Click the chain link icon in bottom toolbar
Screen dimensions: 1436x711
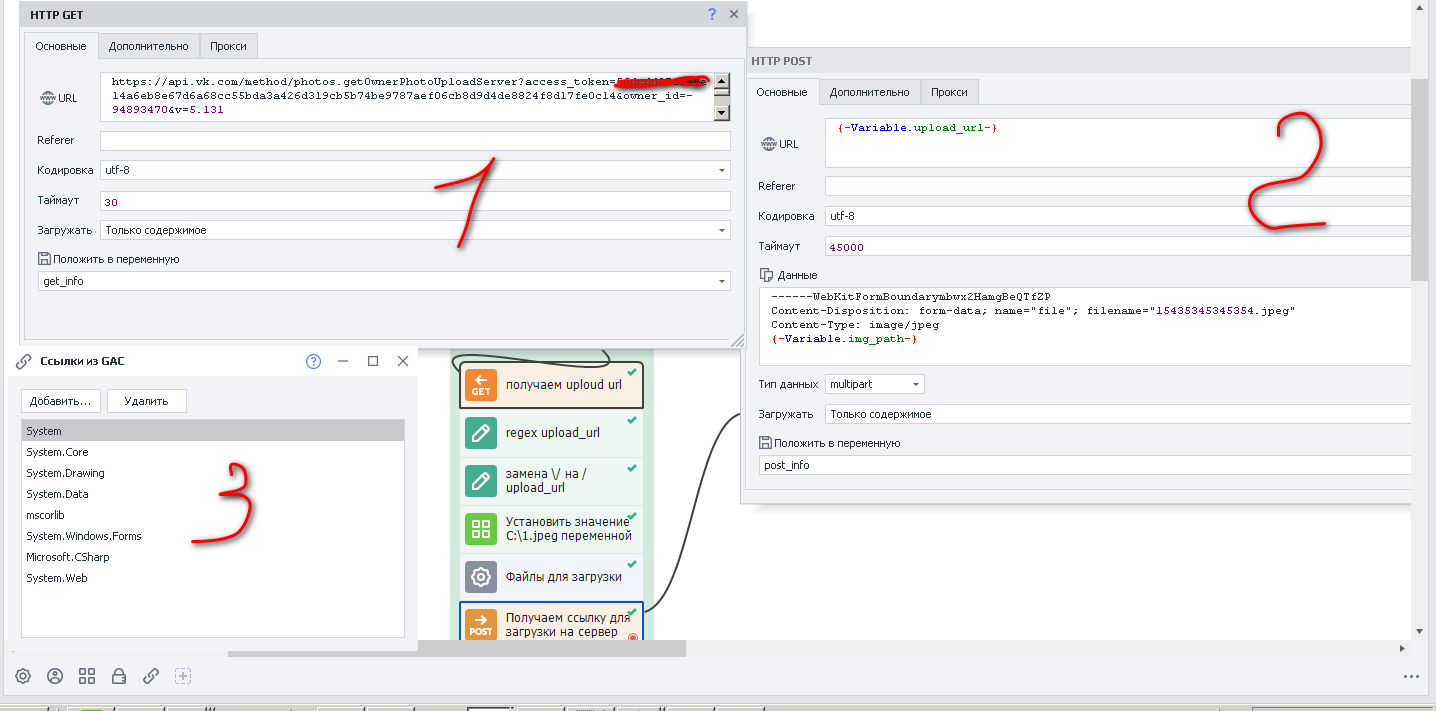tap(151, 675)
